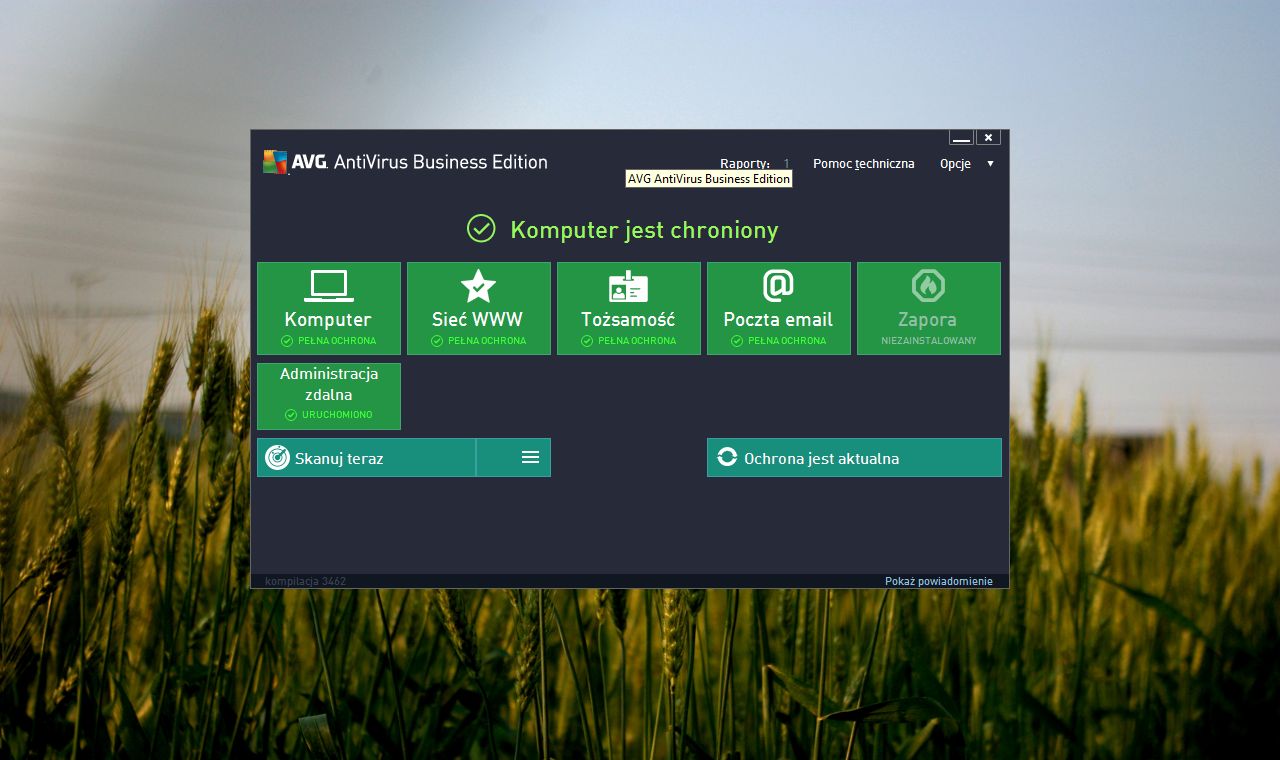The height and width of the screenshot is (760, 1280).
Task: Minimize the AVG window
Action: [961, 138]
